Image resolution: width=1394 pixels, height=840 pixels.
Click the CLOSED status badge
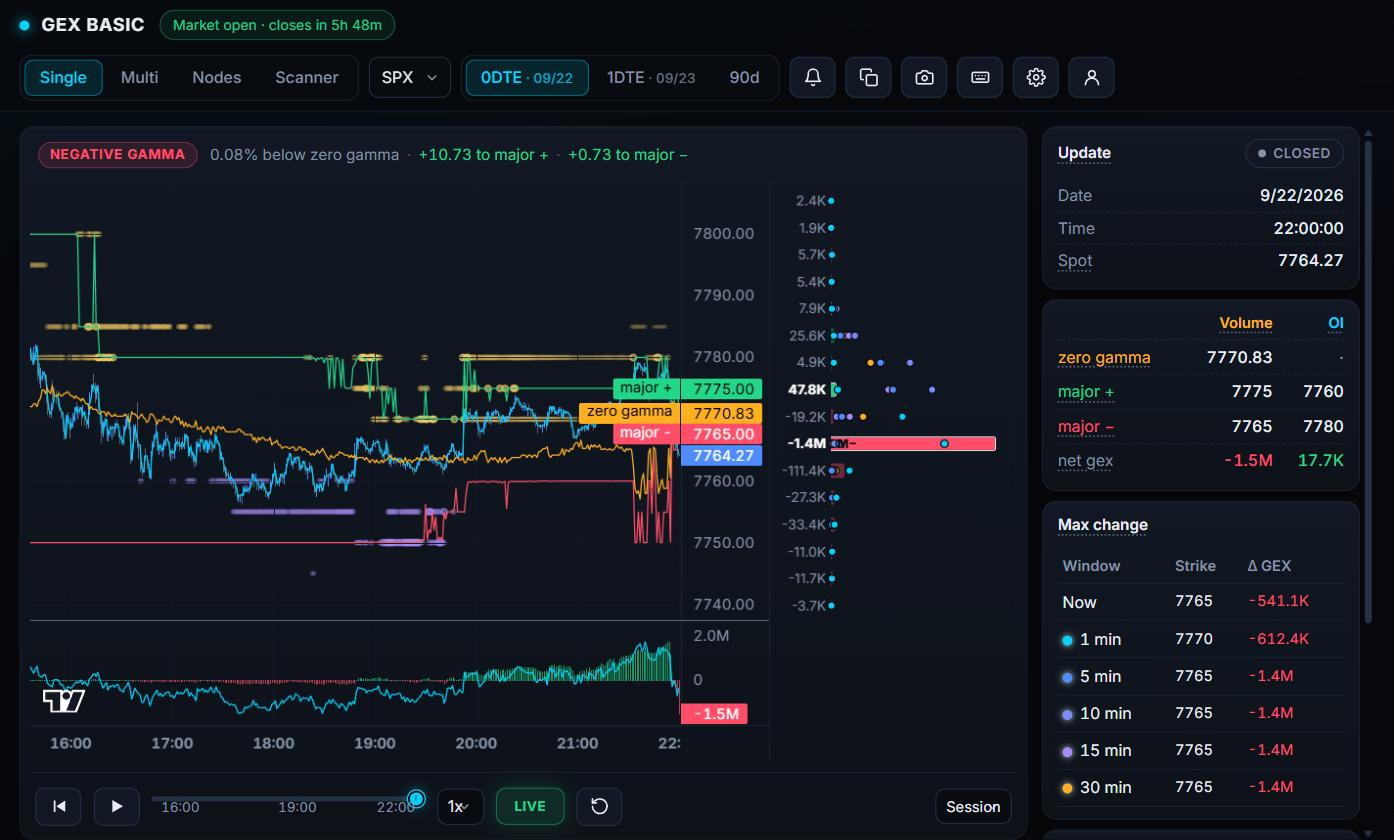pyautogui.click(x=1295, y=153)
